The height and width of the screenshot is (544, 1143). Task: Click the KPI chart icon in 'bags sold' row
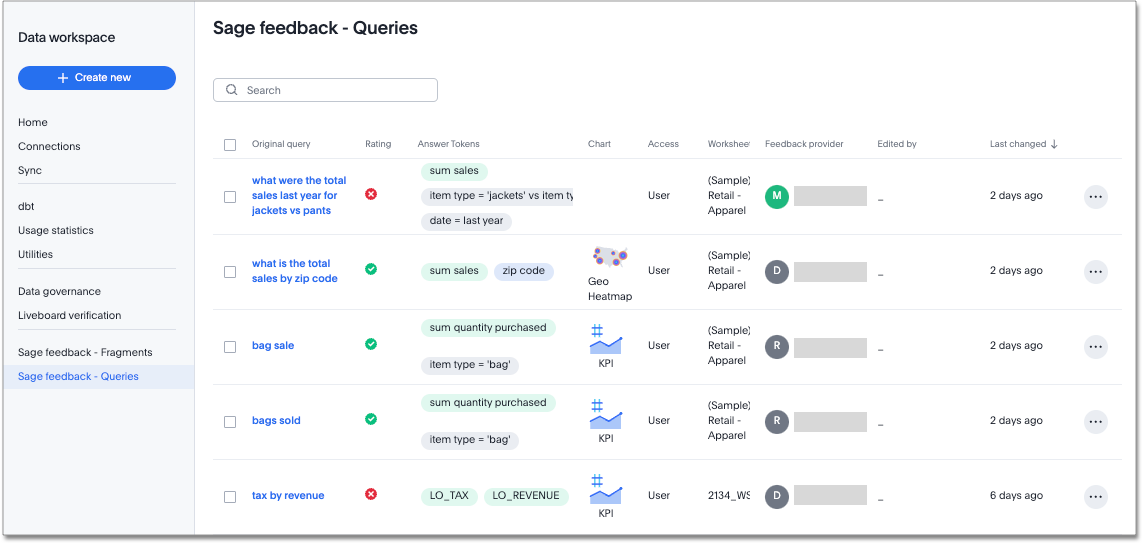click(605, 414)
